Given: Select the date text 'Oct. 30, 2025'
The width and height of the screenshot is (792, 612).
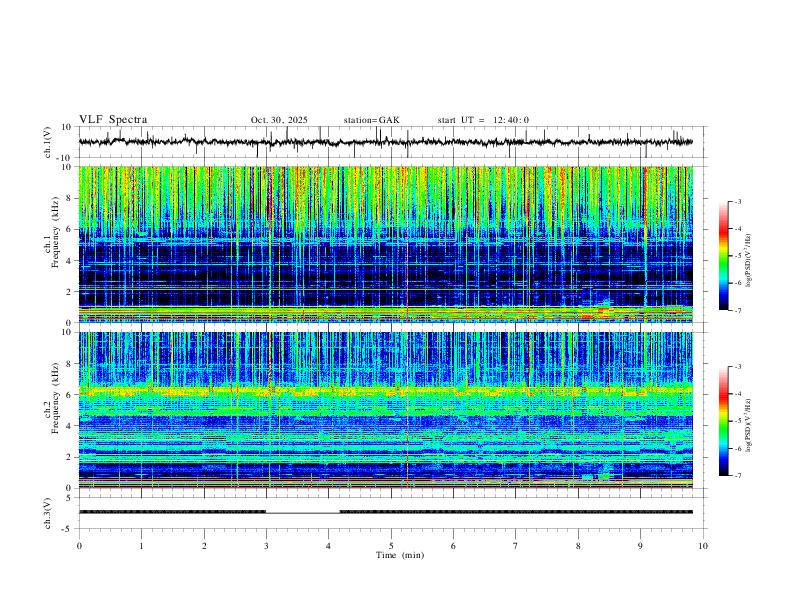Looking at the screenshot, I should point(279,120).
